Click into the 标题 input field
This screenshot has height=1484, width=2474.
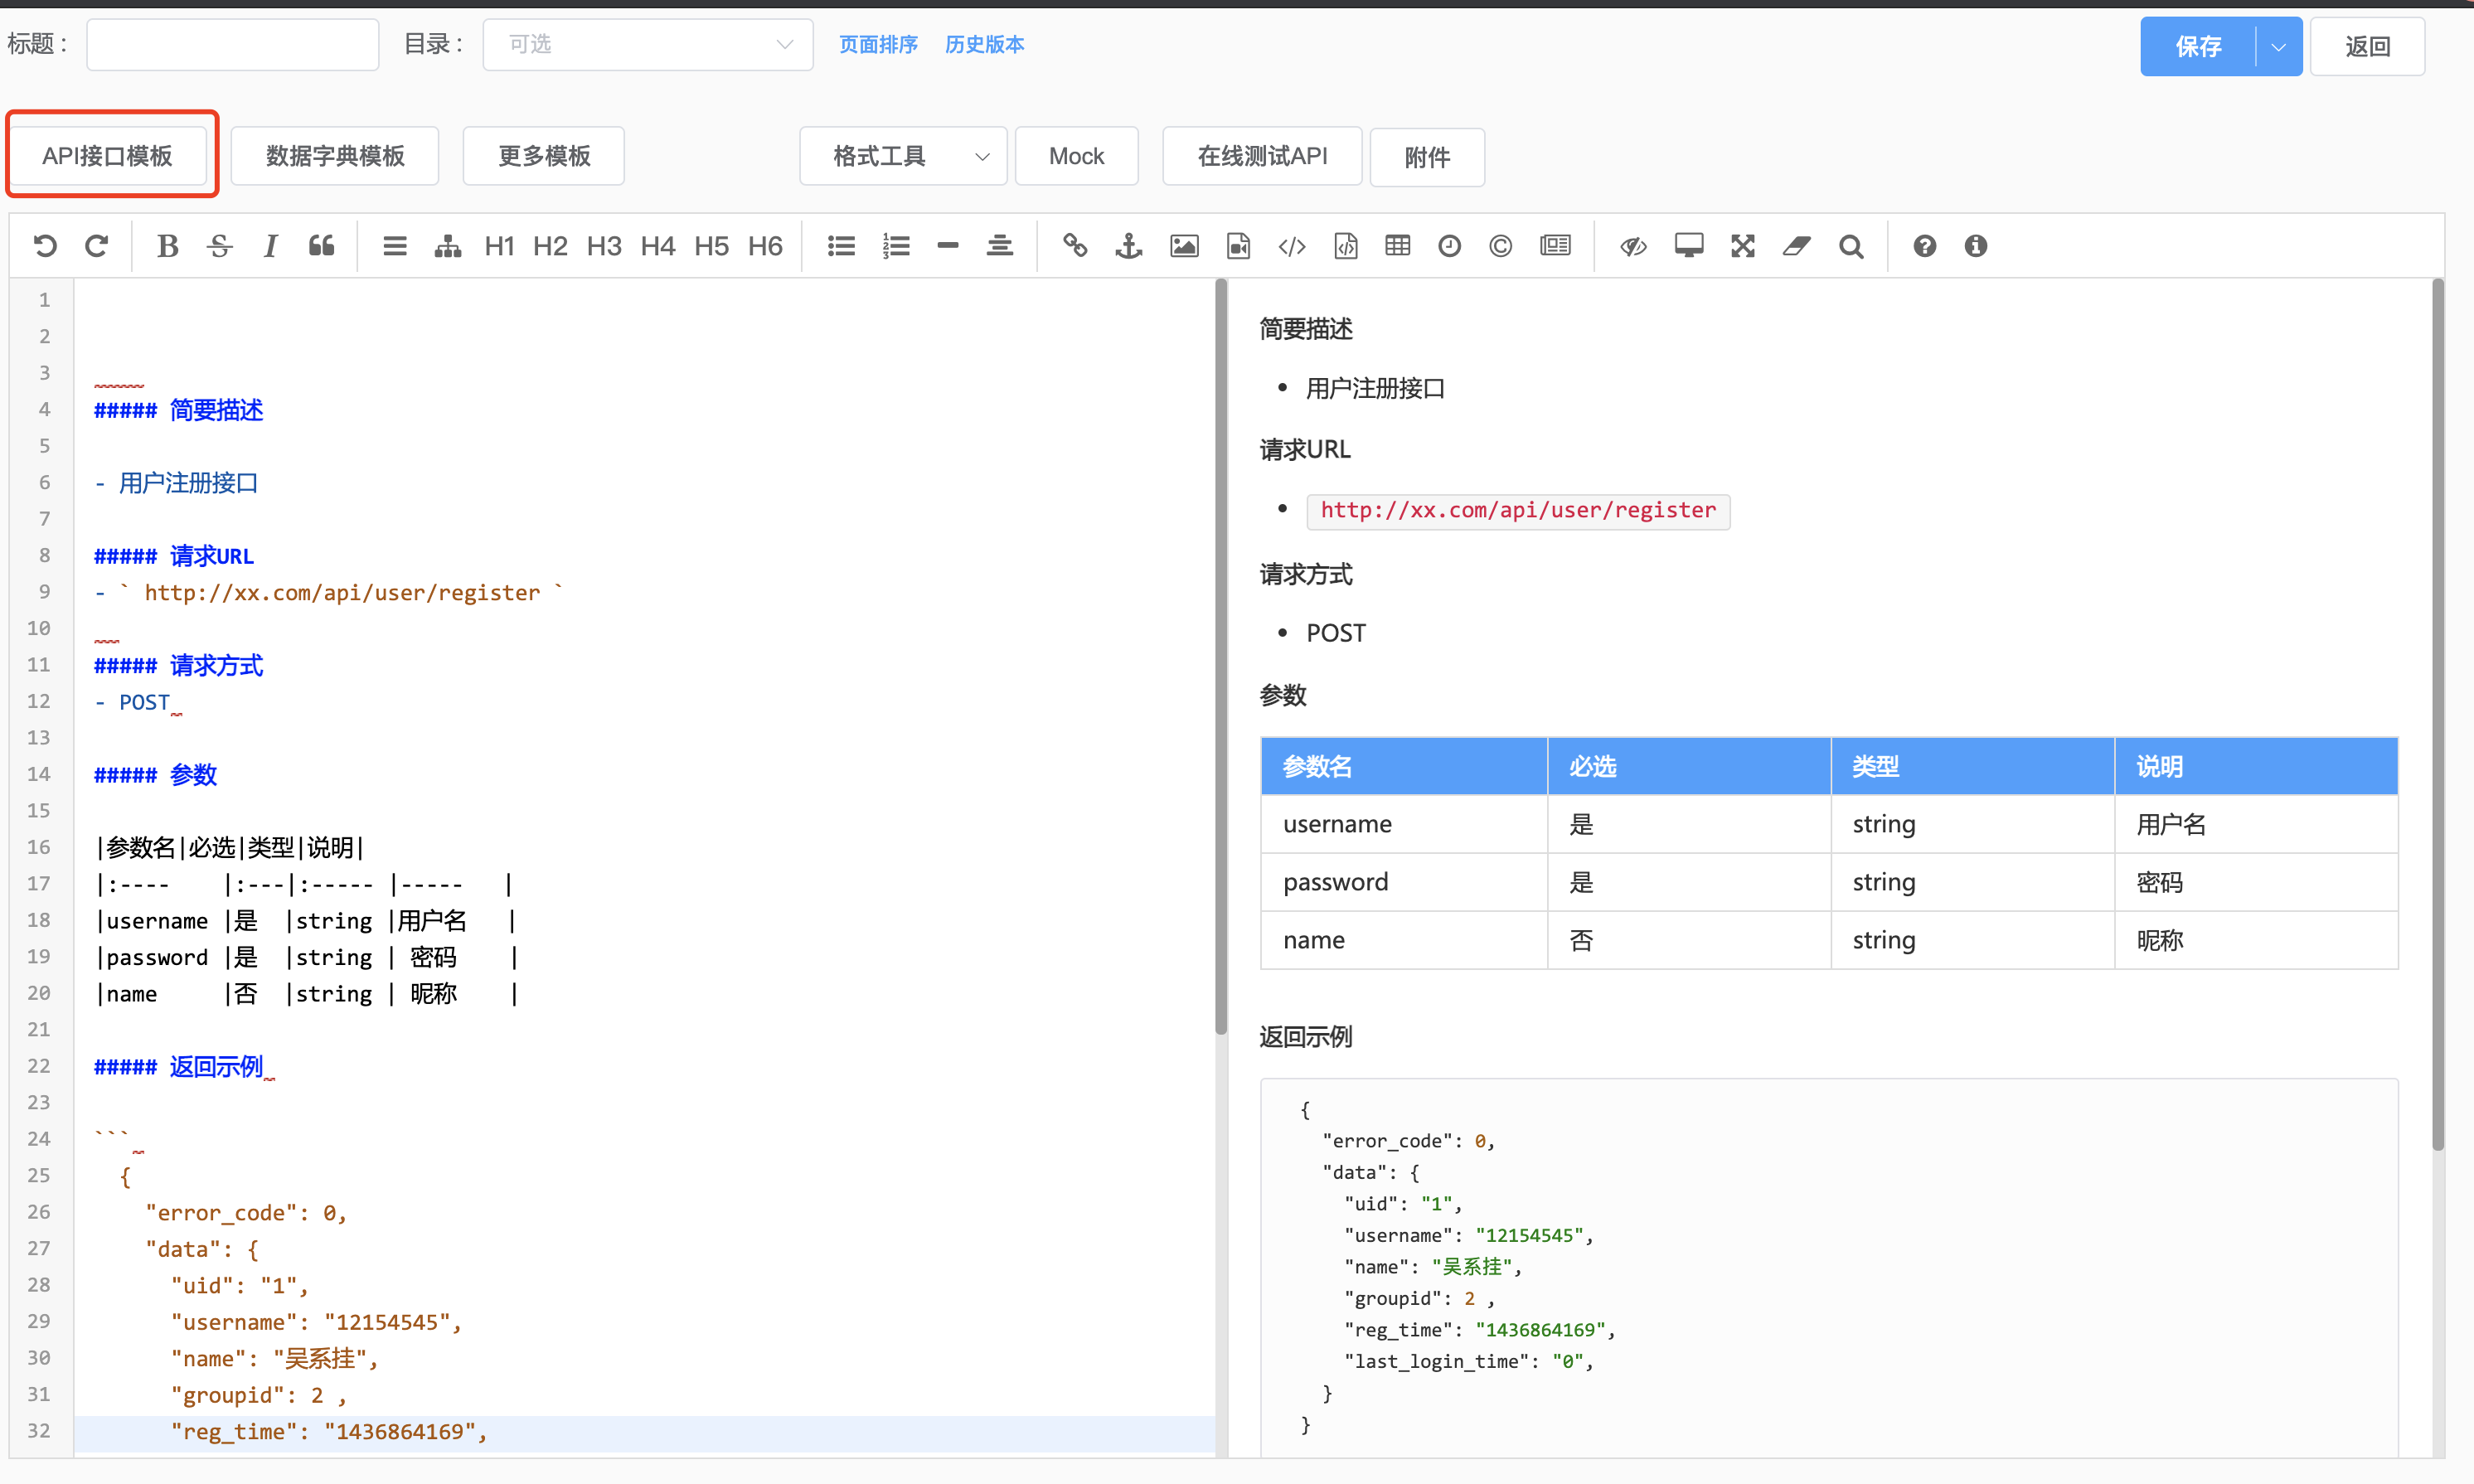click(x=232, y=45)
